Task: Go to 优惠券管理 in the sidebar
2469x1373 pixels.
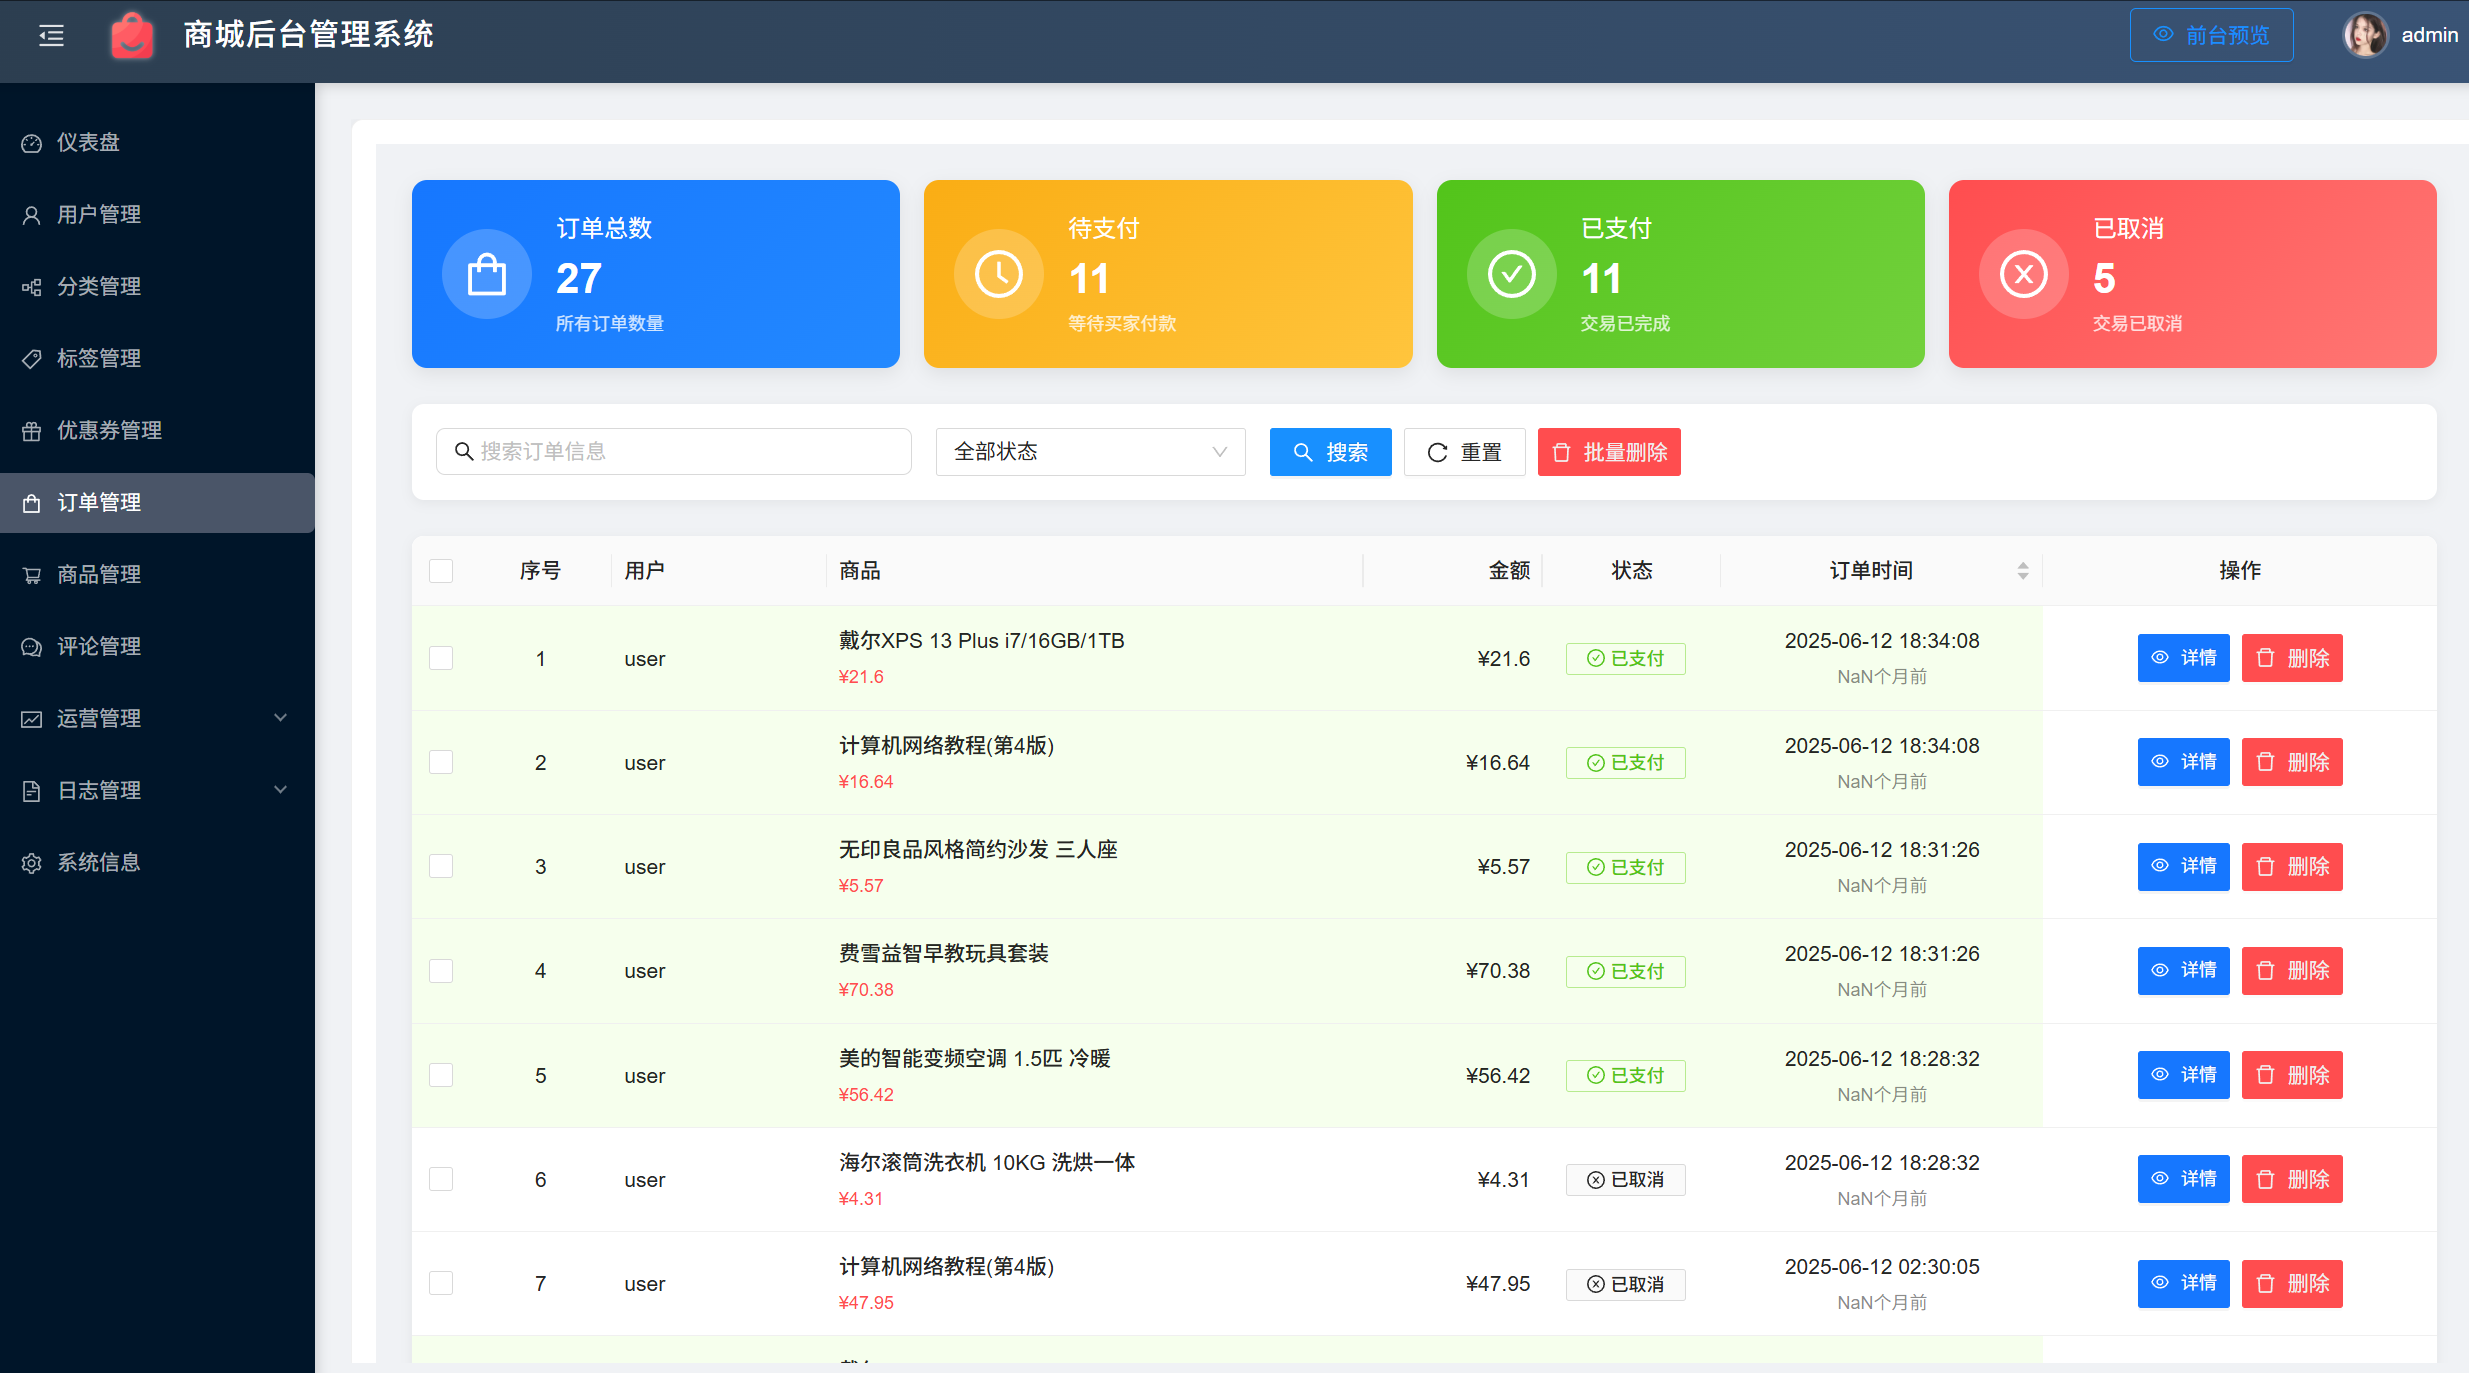Action: [109, 430]
